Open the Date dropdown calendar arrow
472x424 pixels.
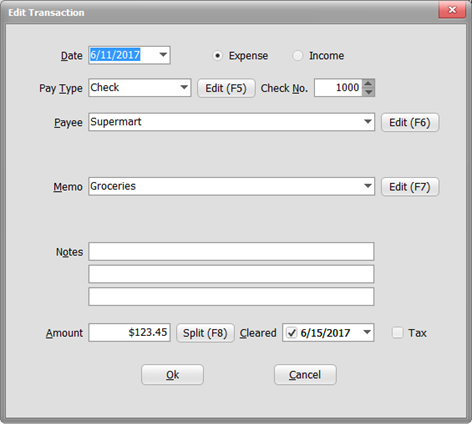[163, 55]
